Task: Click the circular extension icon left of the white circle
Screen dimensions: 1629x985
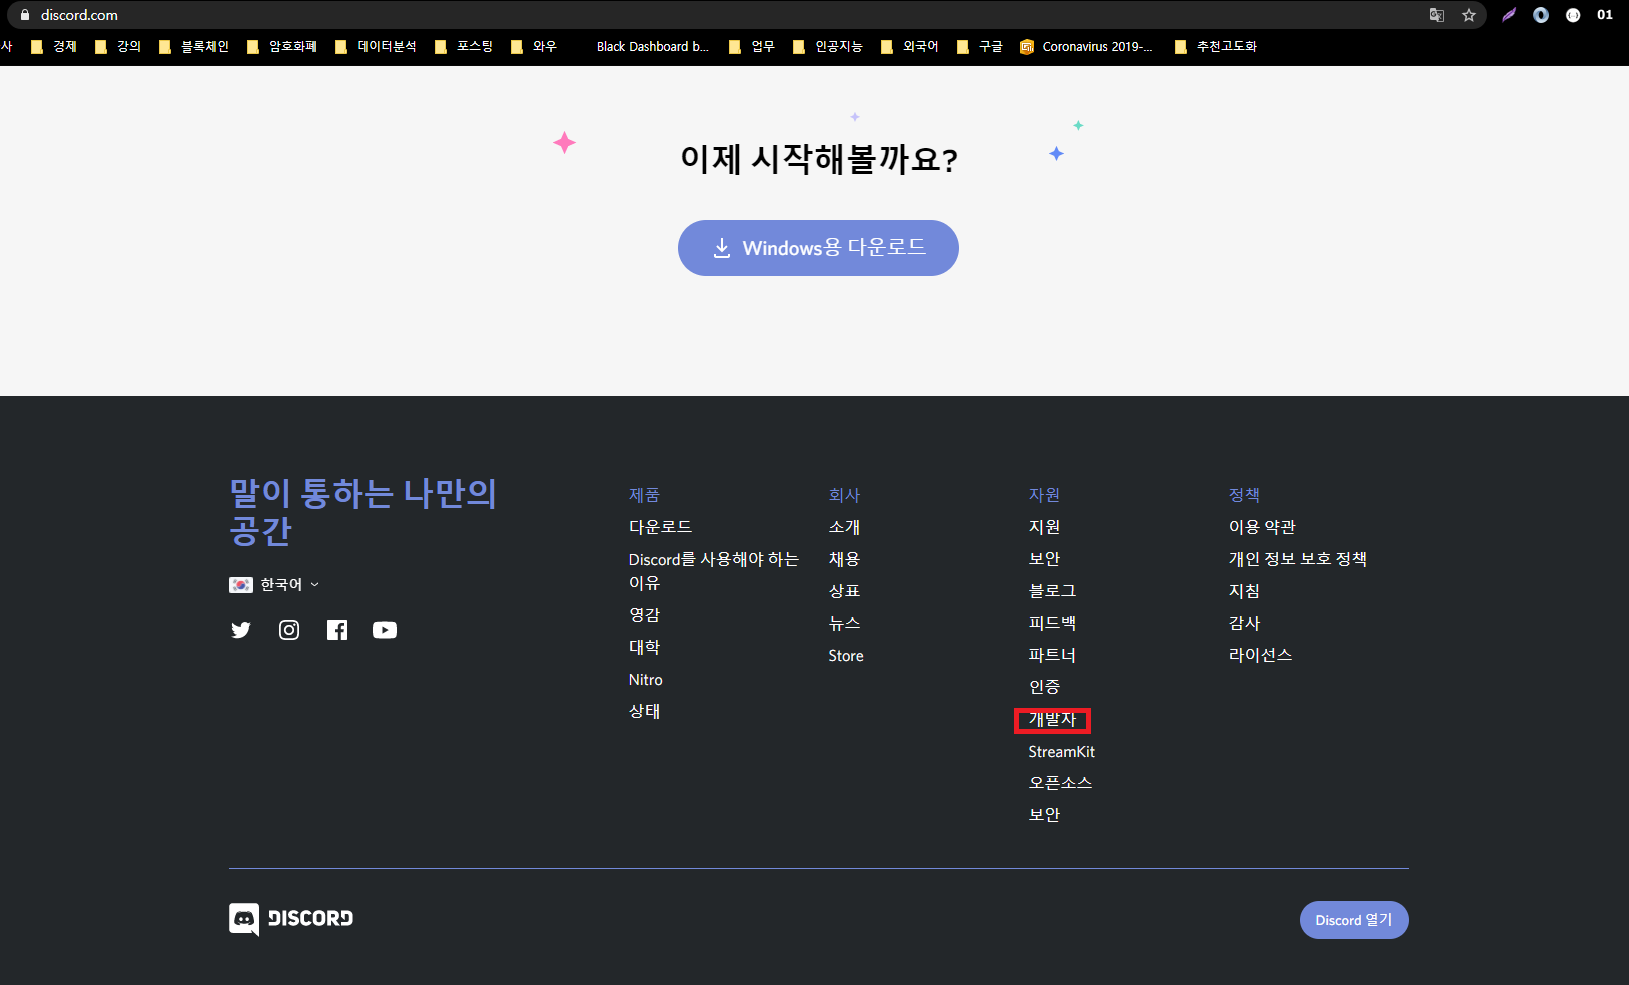Action: [1541, 15]
